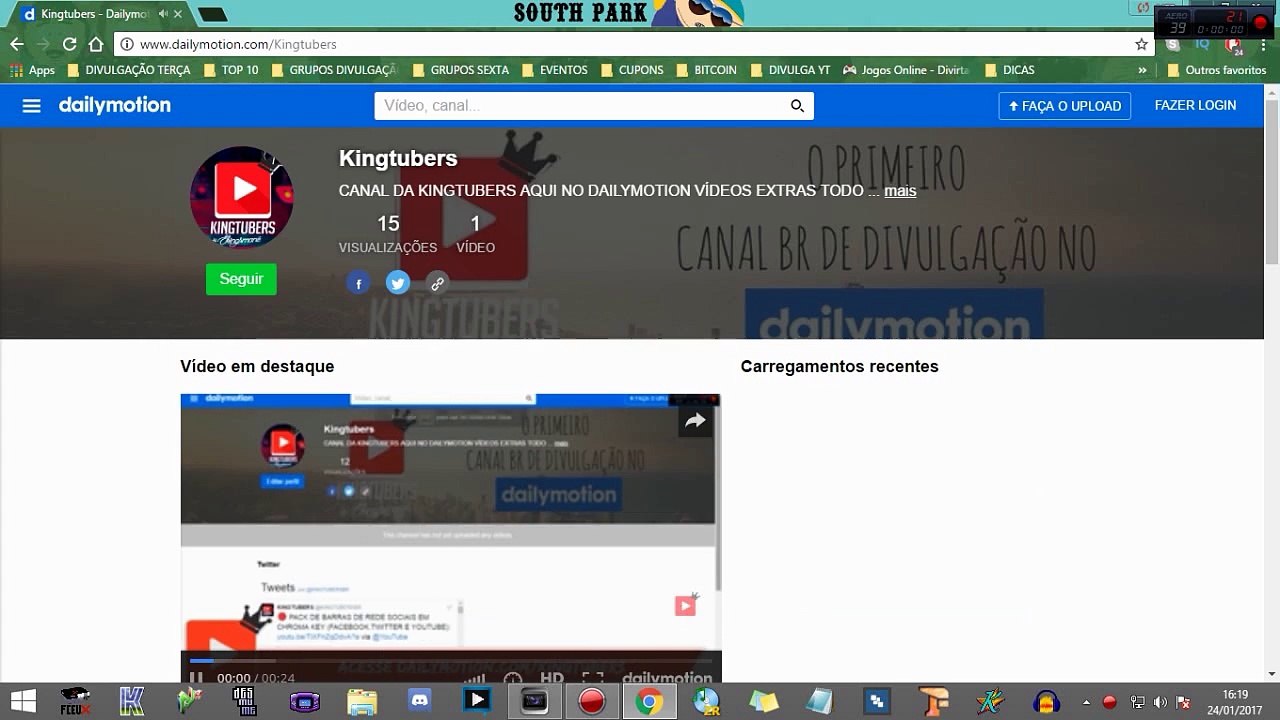Close the Kingtubers tab
Viewport: 1280px width, 720px height.
(x=178, y=14)
